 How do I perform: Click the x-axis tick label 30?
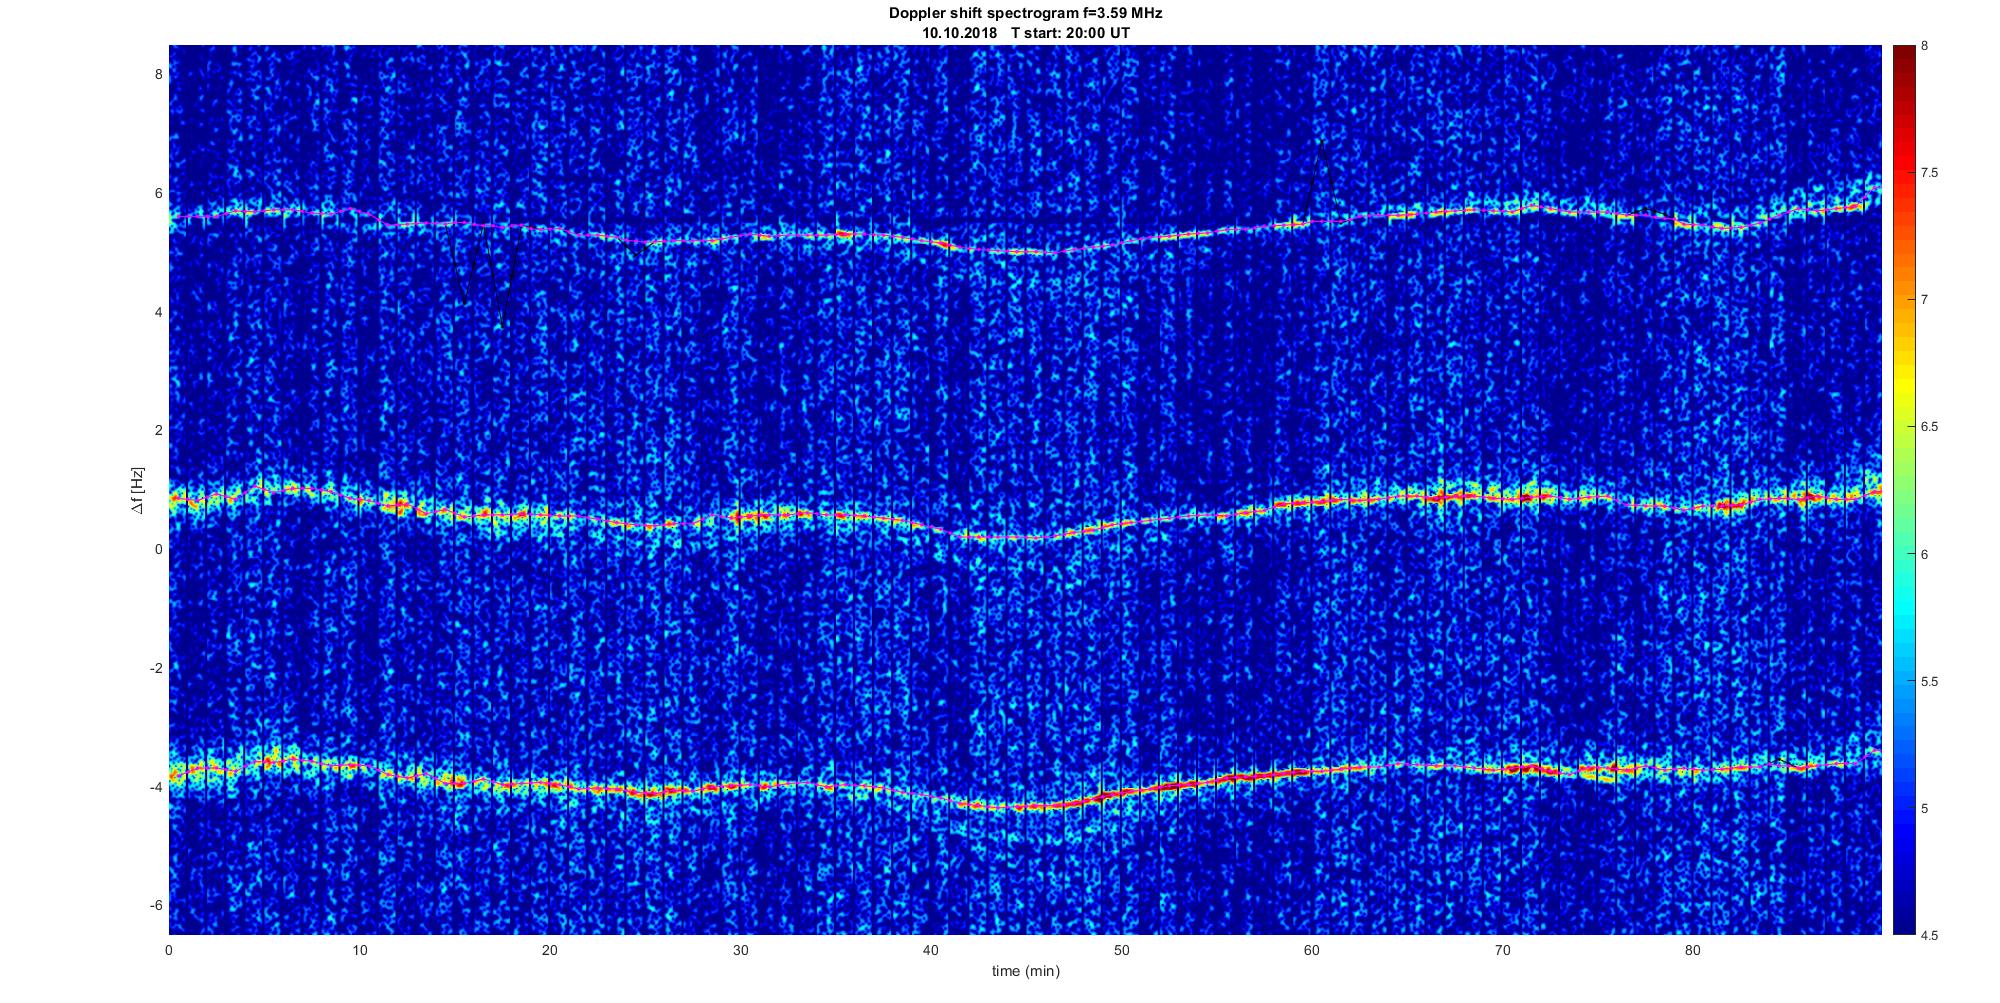click(740, 950)
